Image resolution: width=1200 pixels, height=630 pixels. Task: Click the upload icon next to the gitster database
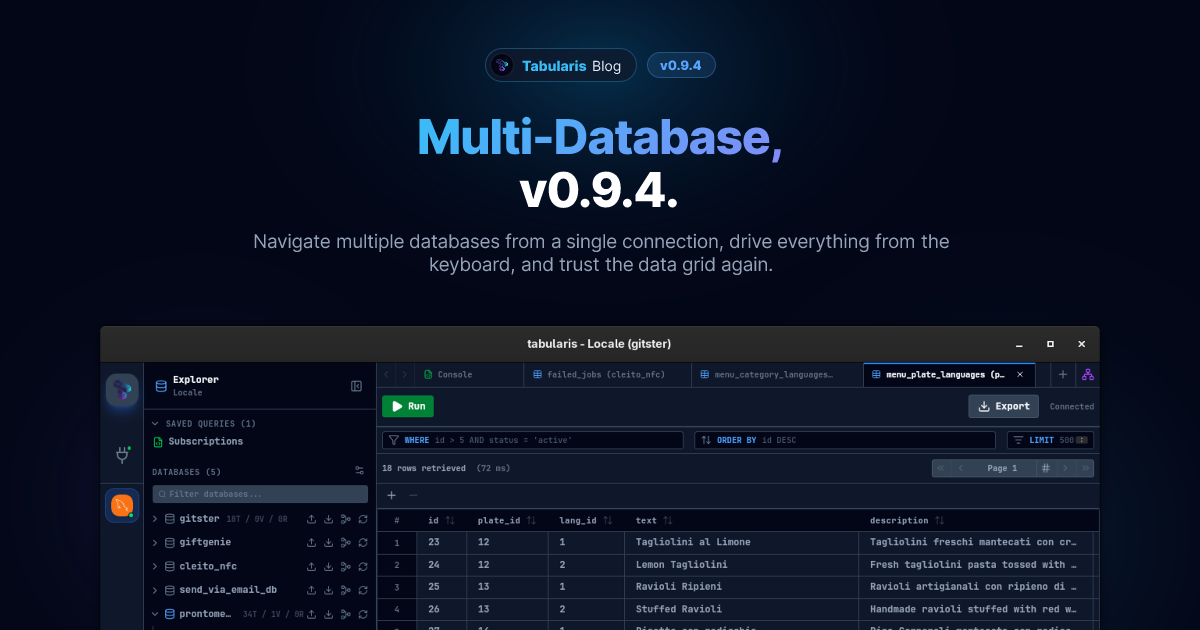312,518
